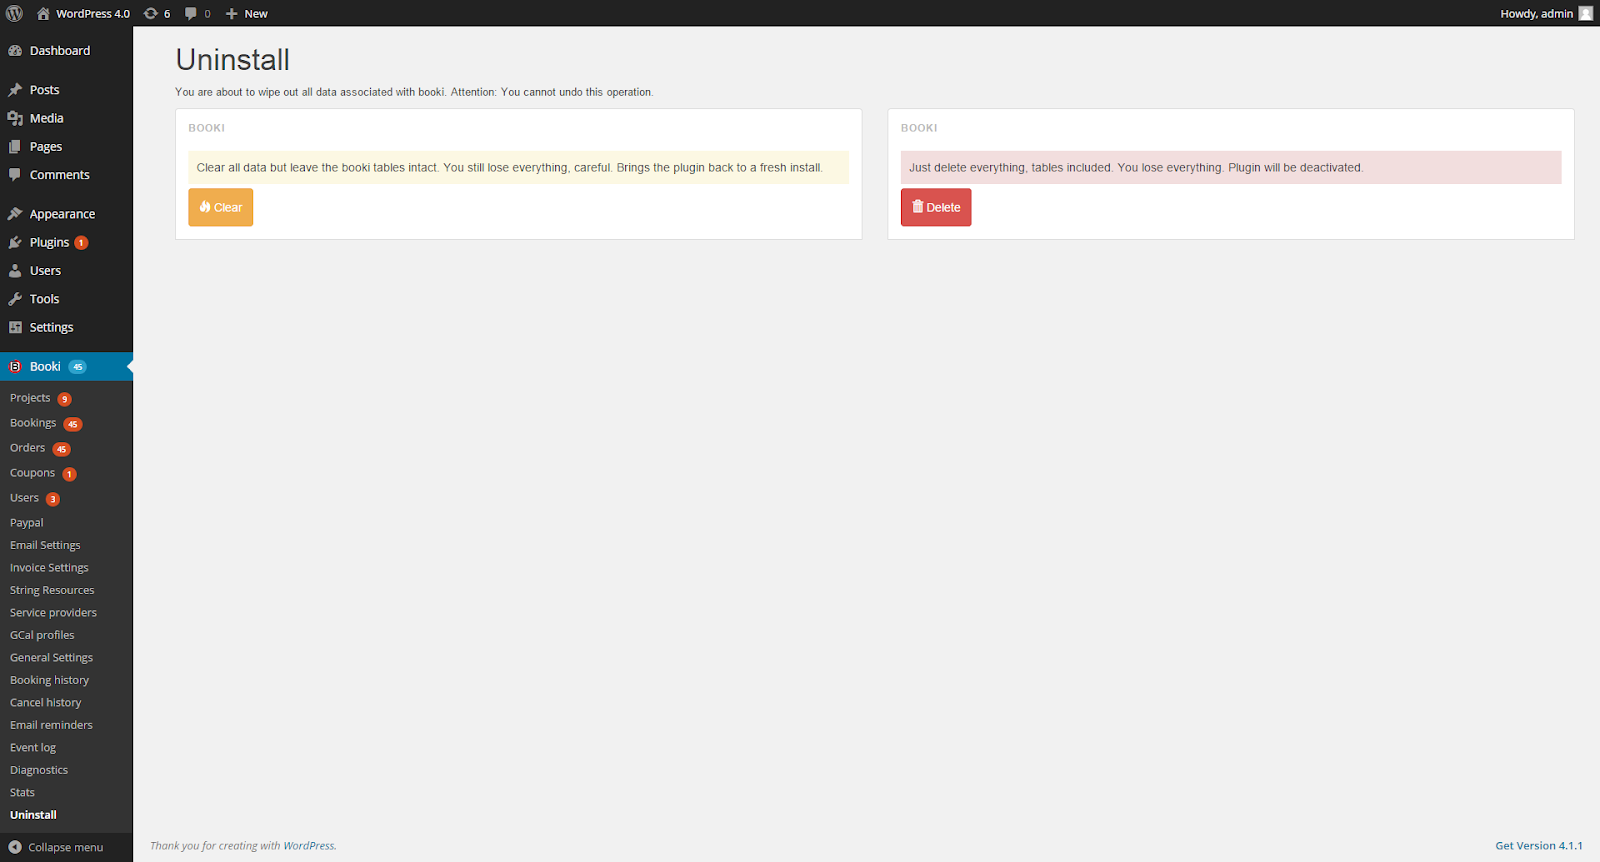
Task: Open the home icon beside WordPress 4.0
Action: [43, 13]
